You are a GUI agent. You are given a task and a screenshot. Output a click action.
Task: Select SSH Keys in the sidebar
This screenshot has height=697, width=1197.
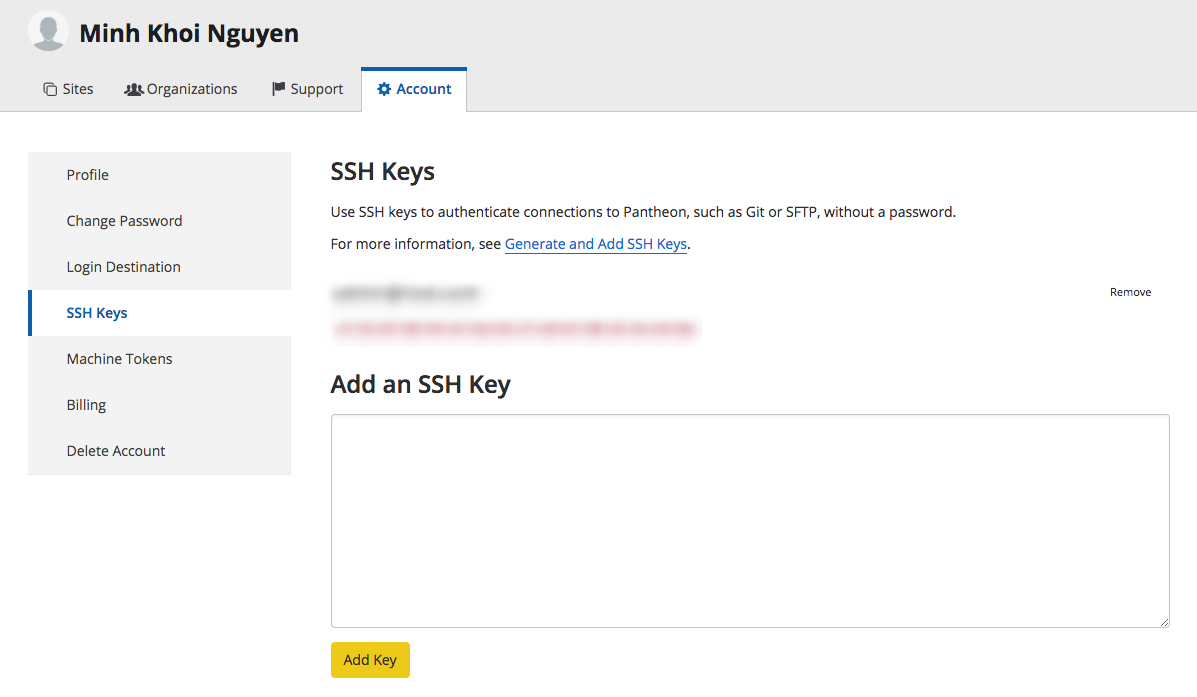[x=160, y=313]
